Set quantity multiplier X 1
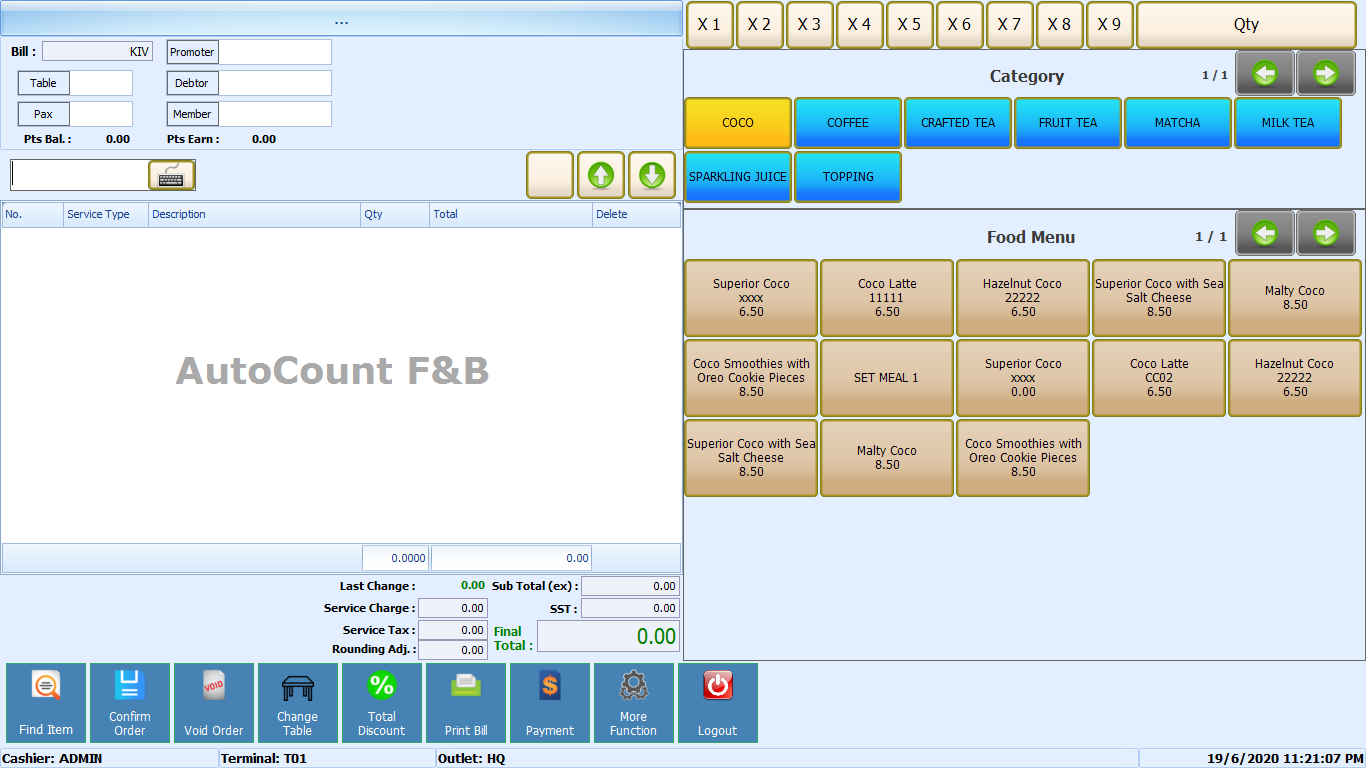Viewport: 1366px width, 768px height. pyautogui.click(x=710, y=25)
